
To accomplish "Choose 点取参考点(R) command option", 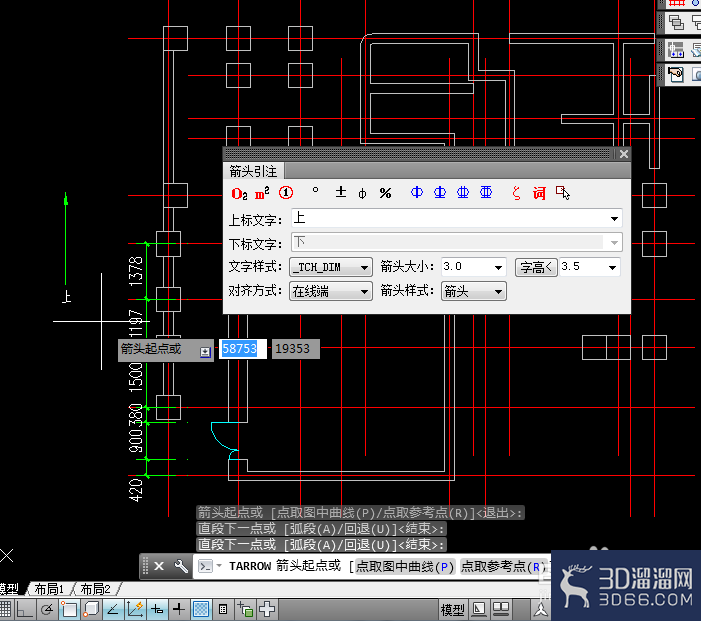I will [x=503, y=566].
